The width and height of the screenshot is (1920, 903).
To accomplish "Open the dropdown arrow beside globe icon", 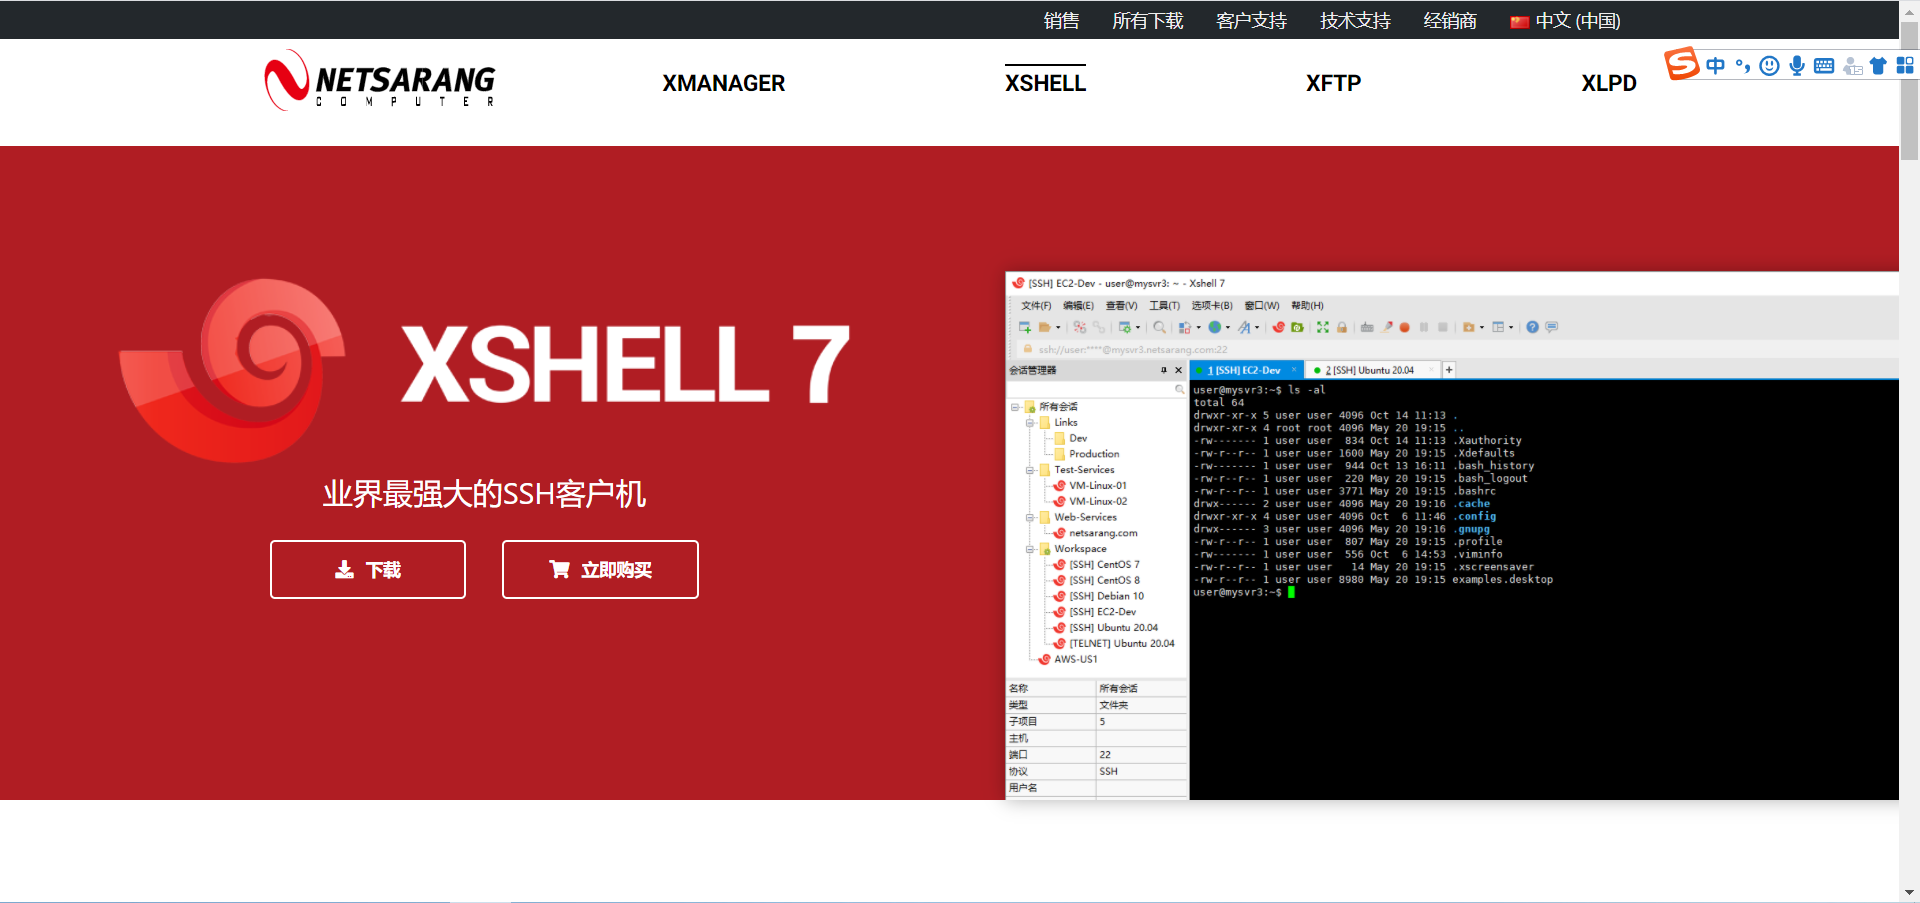I will [1228, 327].
